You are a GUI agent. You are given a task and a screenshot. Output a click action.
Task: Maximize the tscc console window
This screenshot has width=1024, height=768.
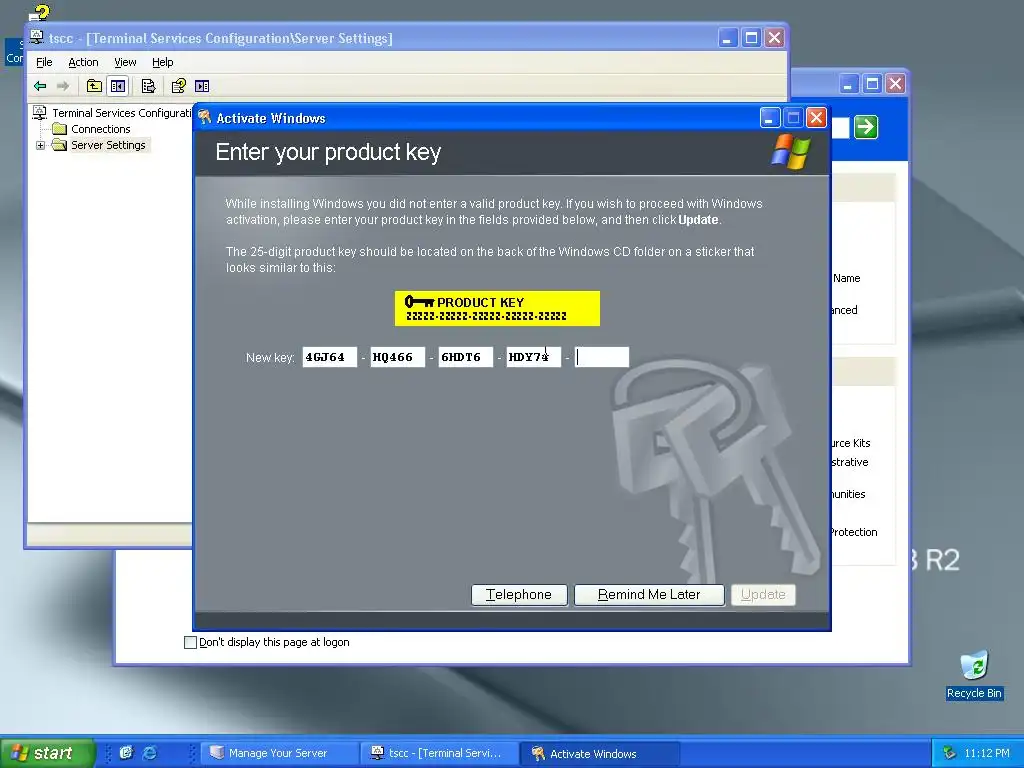751,38
